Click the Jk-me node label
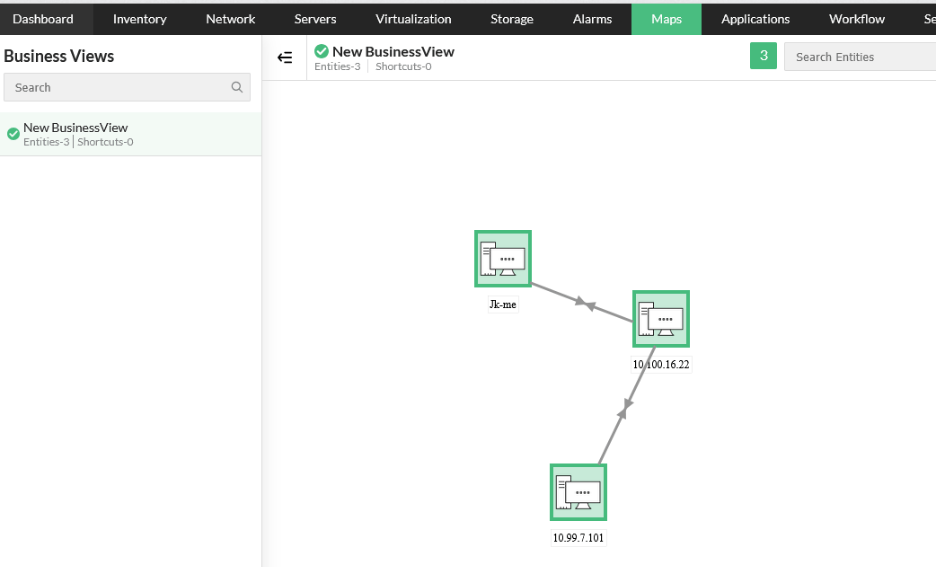936x567 pixels. click(x=503, y=304)
